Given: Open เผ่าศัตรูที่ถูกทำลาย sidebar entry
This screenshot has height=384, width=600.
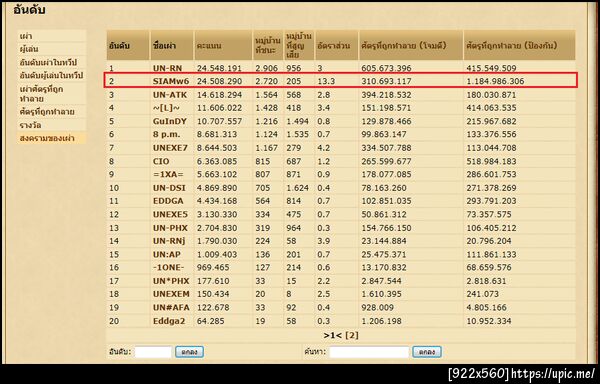Looking at the screenshot, I should (41, 93).
